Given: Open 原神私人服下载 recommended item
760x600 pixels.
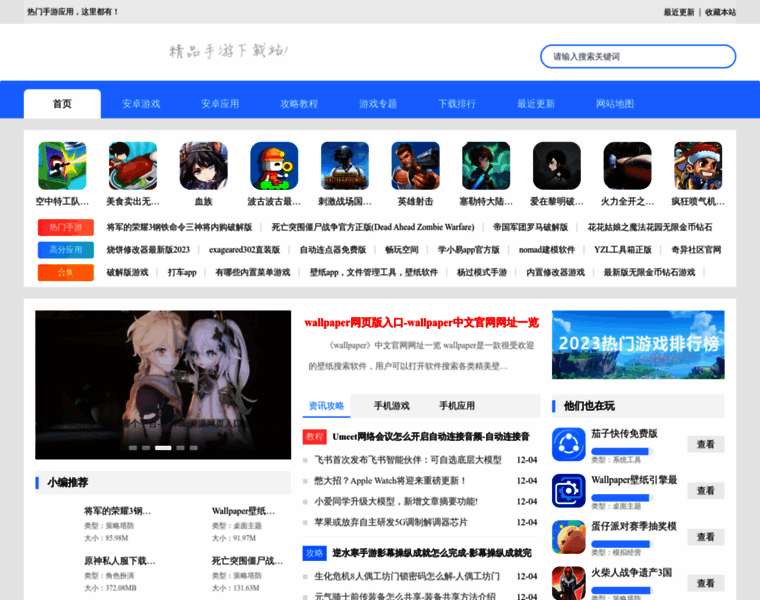Looking at the screenshot, I should 120,561.
